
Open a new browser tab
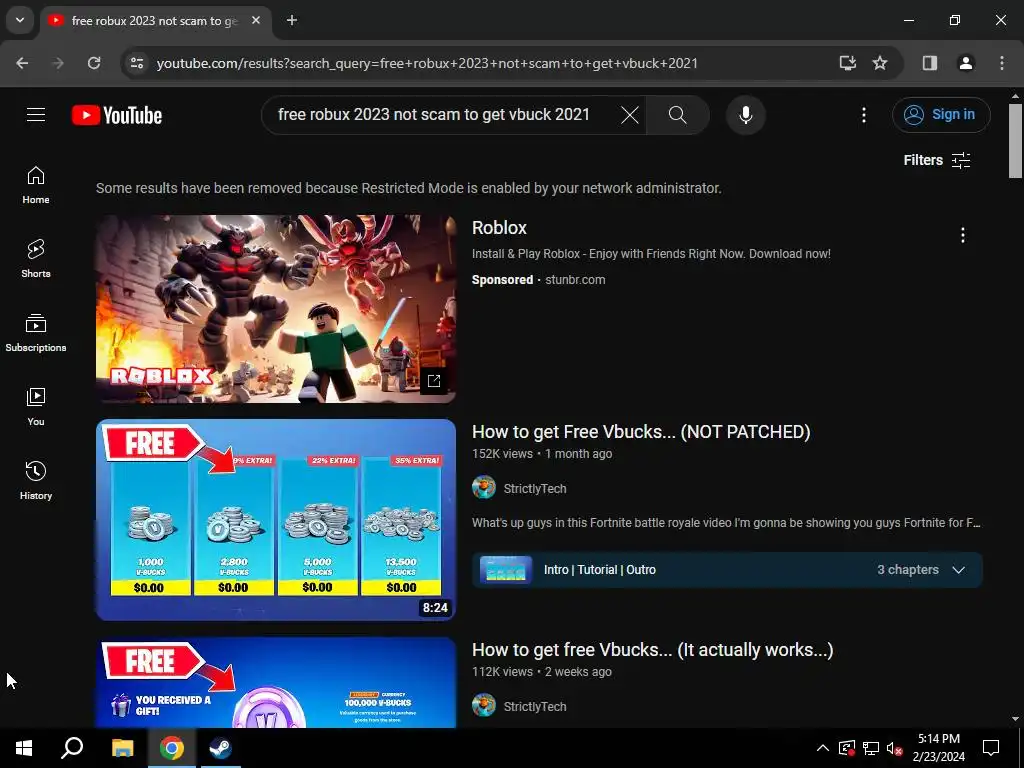coord(292,20)
